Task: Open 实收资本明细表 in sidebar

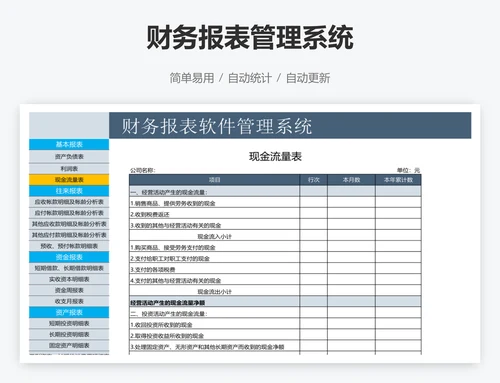Action: 69,279
